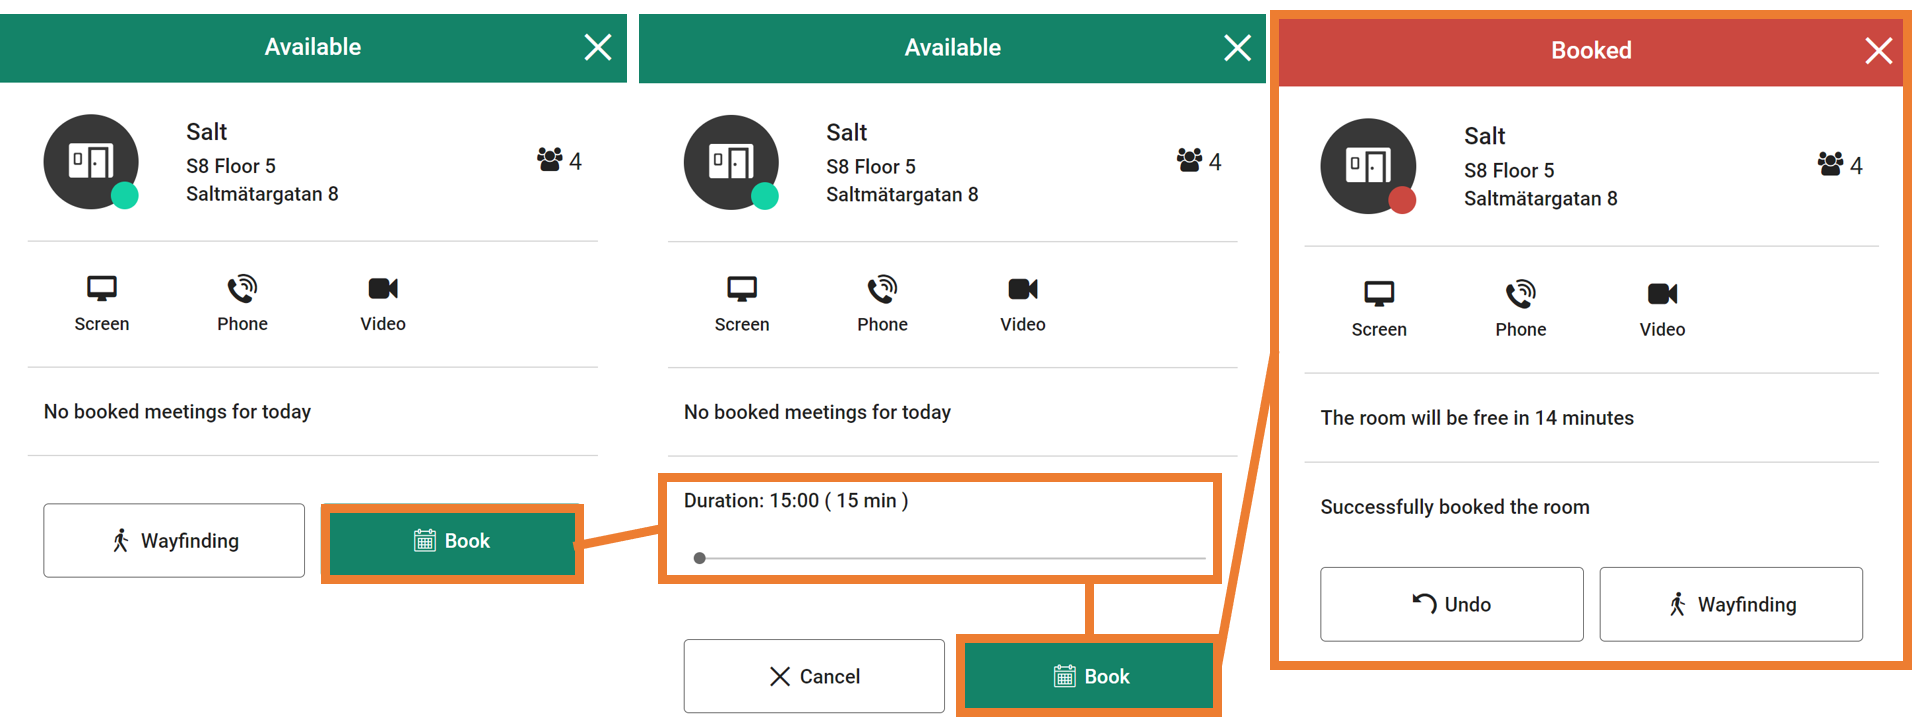Viewport: 1918px width, 728px height.
Task: Cancel the booking in the middle panel
Action: point(814,677)
